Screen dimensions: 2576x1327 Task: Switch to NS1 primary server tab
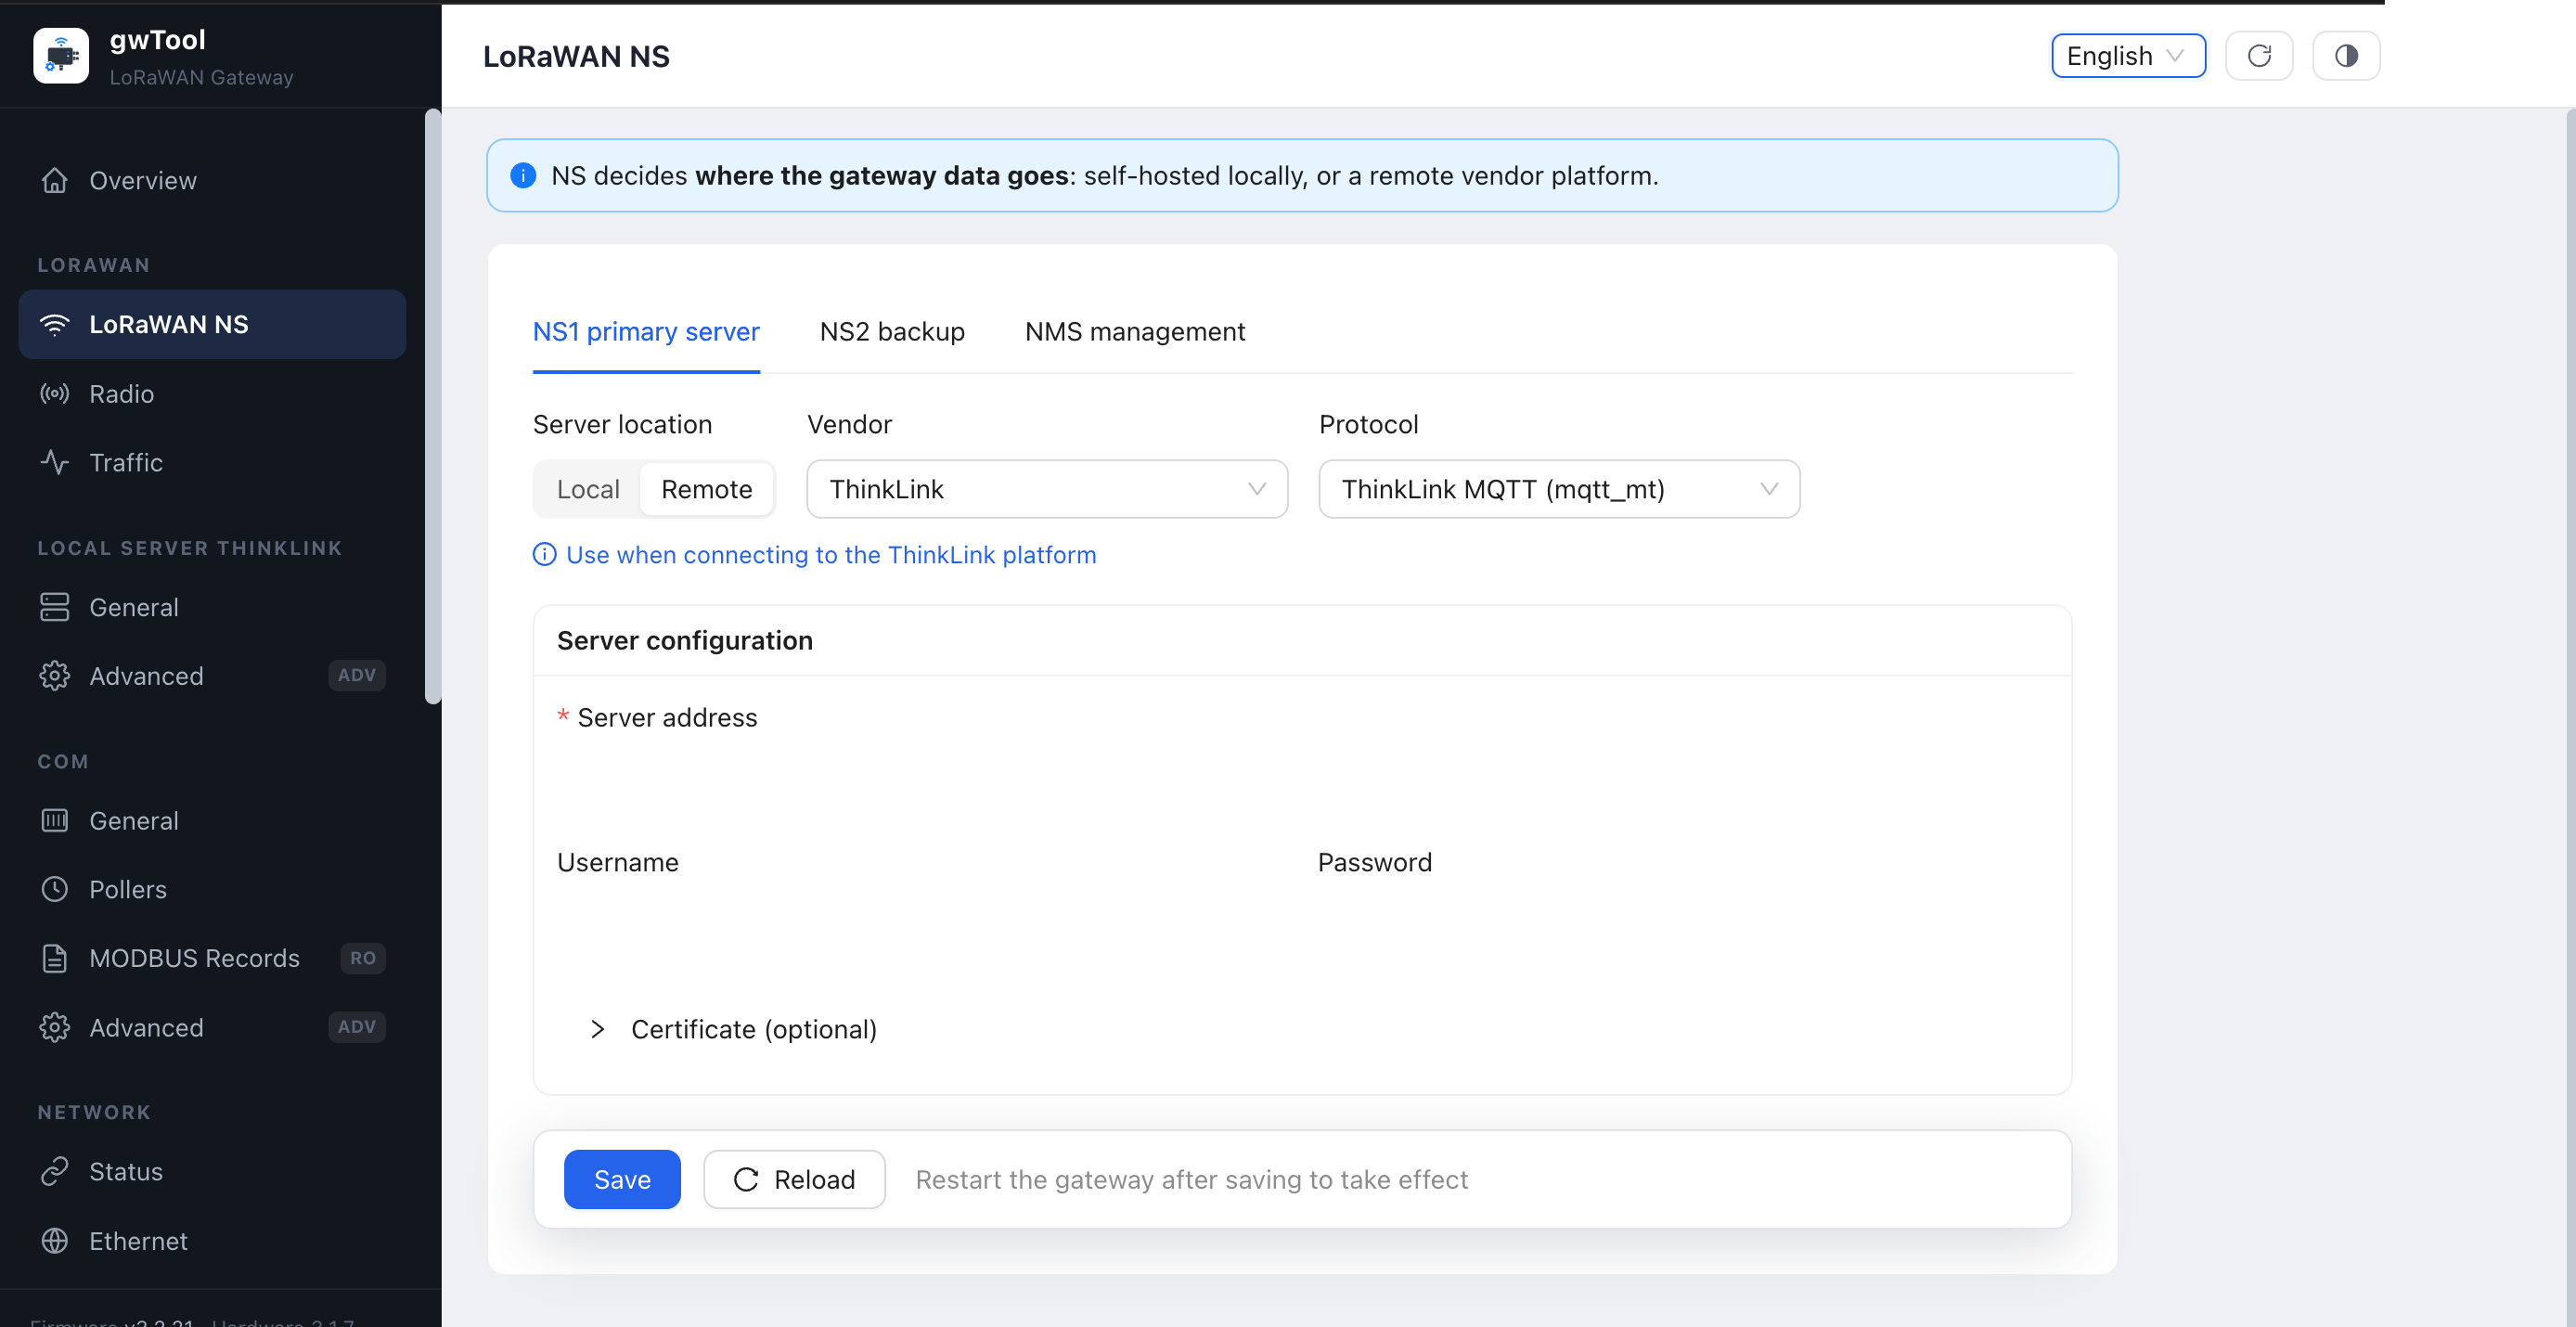(x=646, y=332)
